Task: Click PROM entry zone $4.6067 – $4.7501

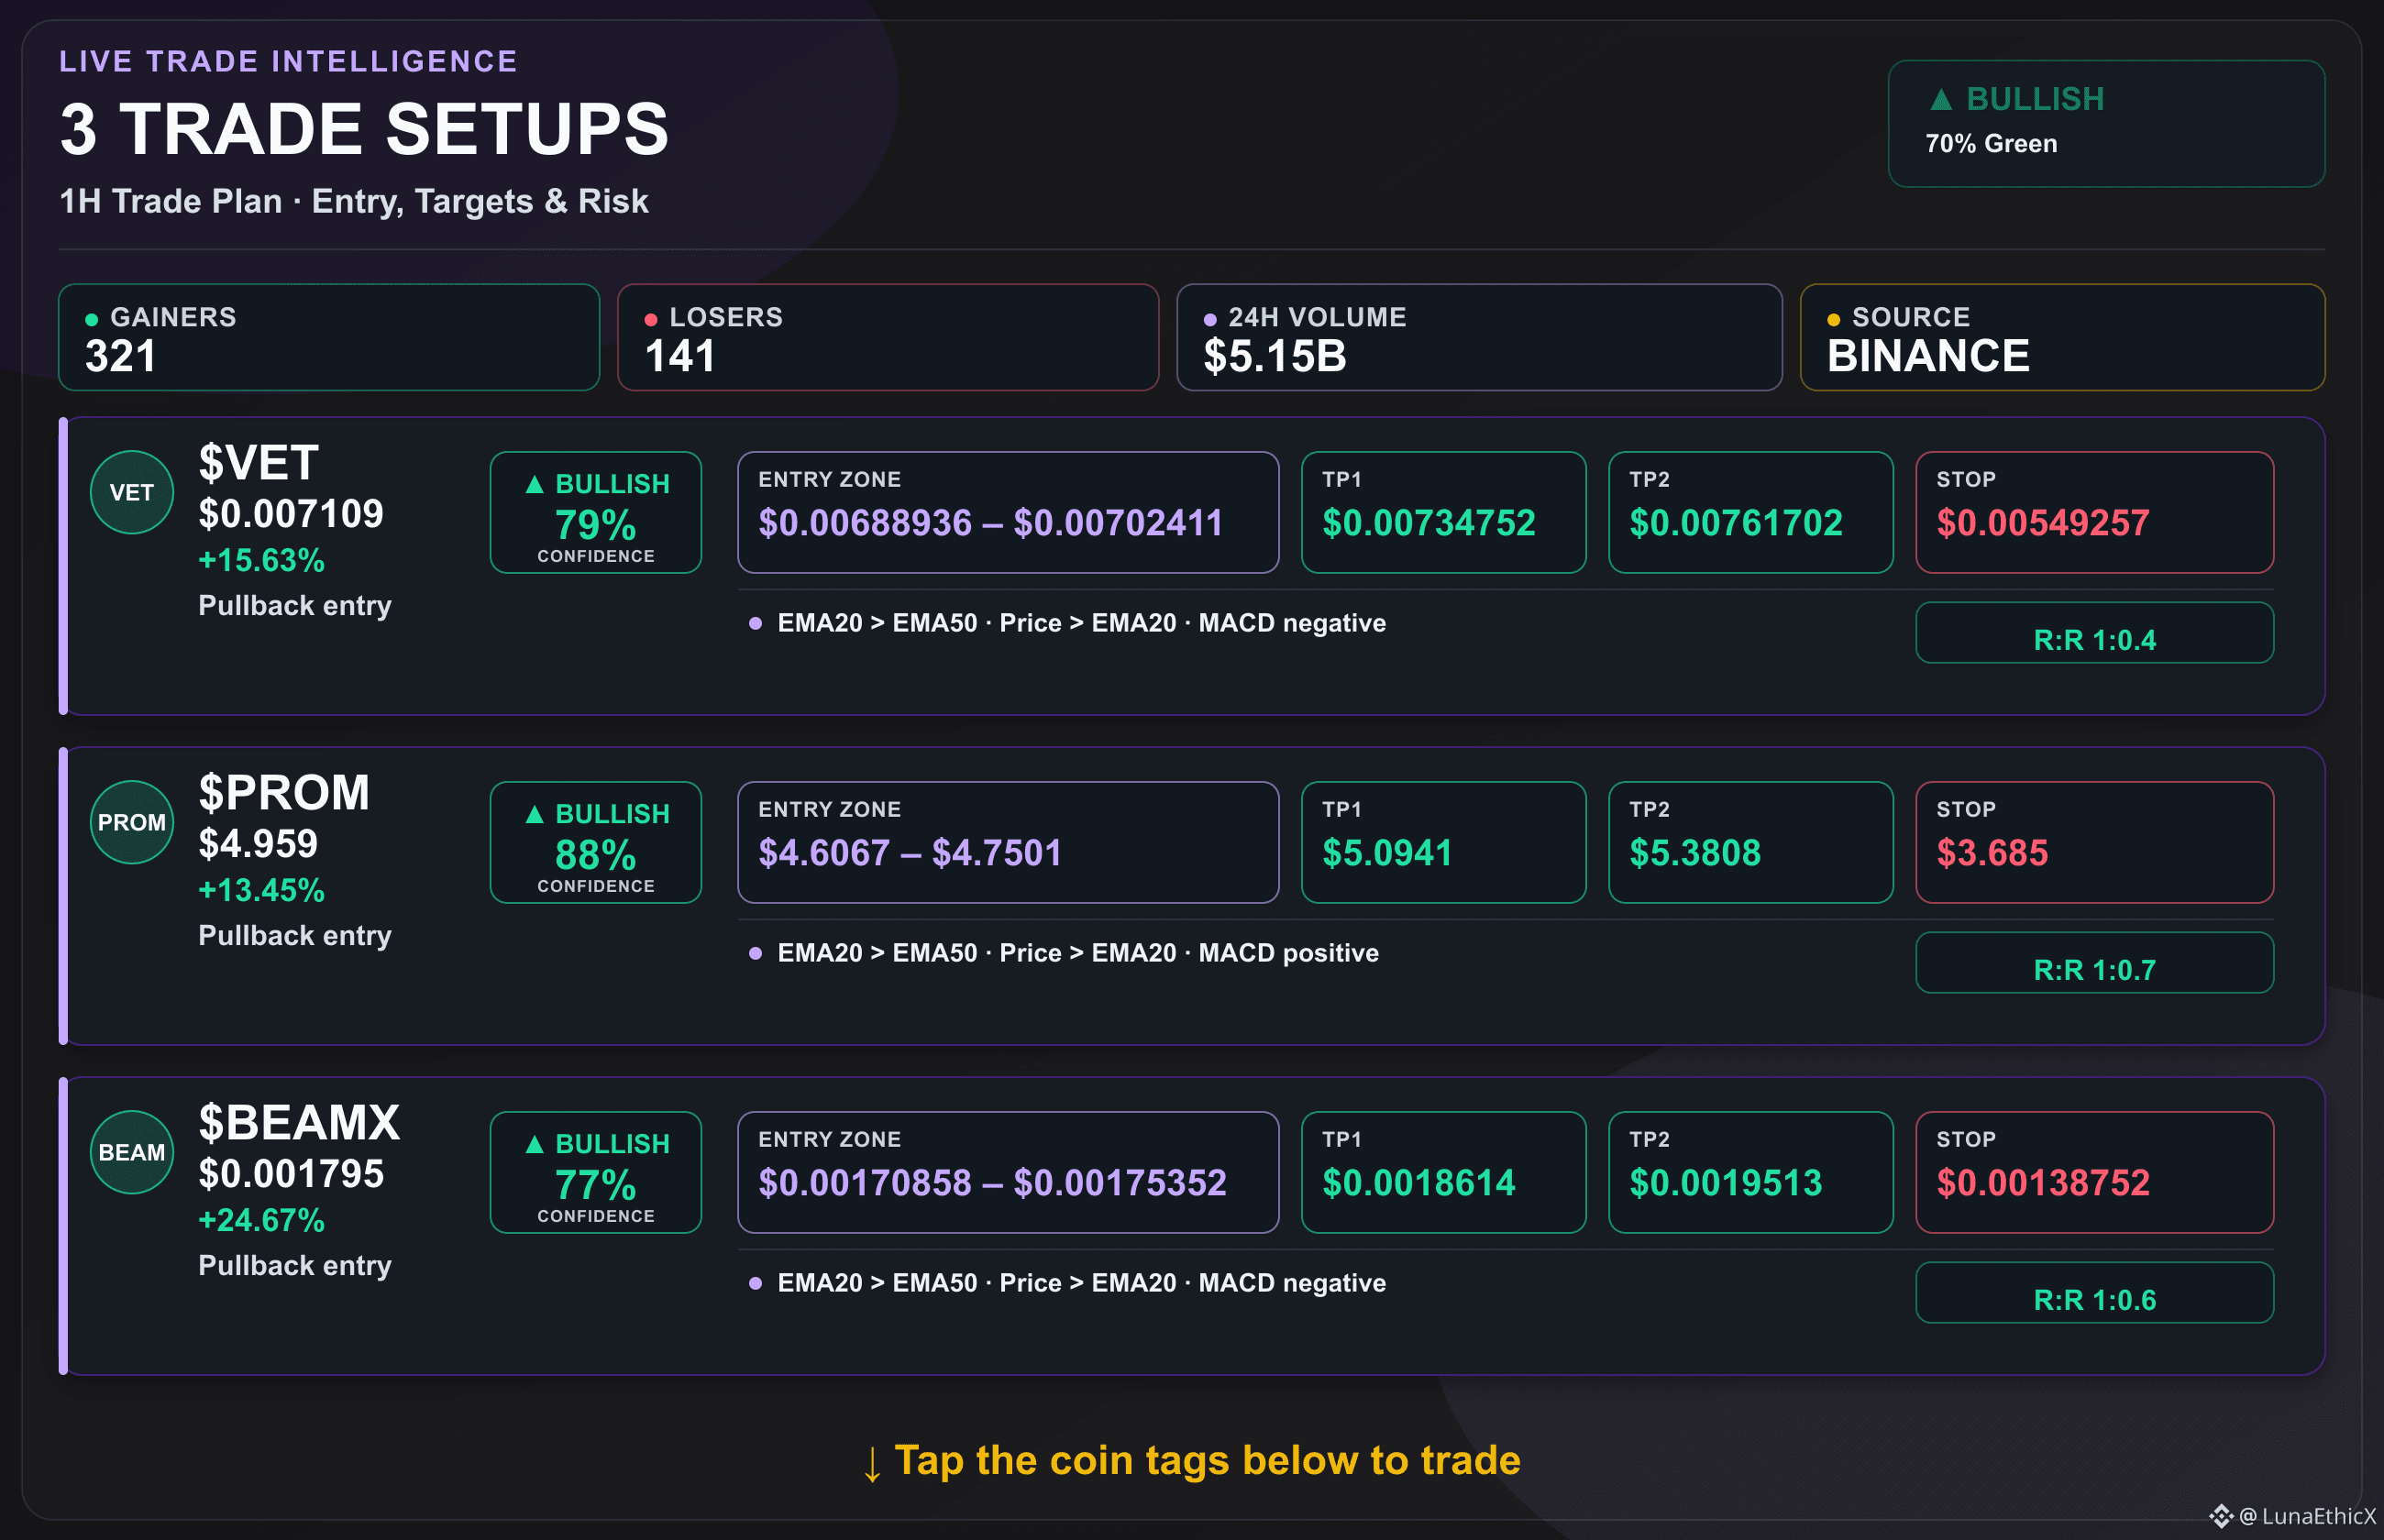Action: point(910,853)
